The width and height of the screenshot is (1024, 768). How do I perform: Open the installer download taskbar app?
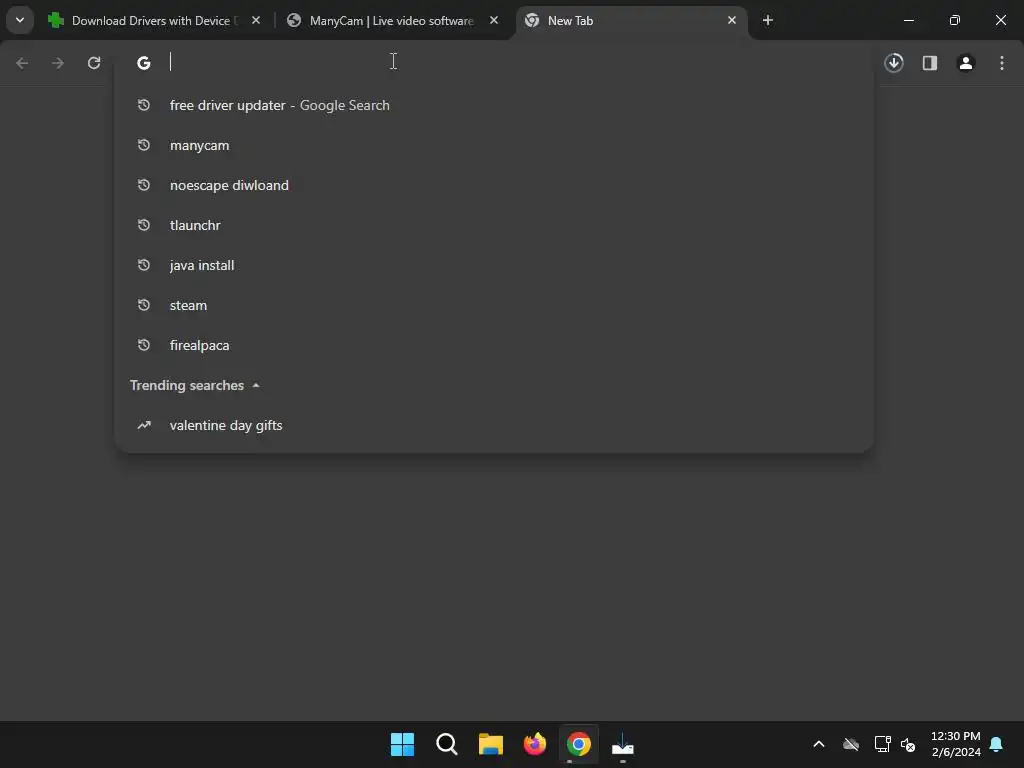[x=623, y=744]
